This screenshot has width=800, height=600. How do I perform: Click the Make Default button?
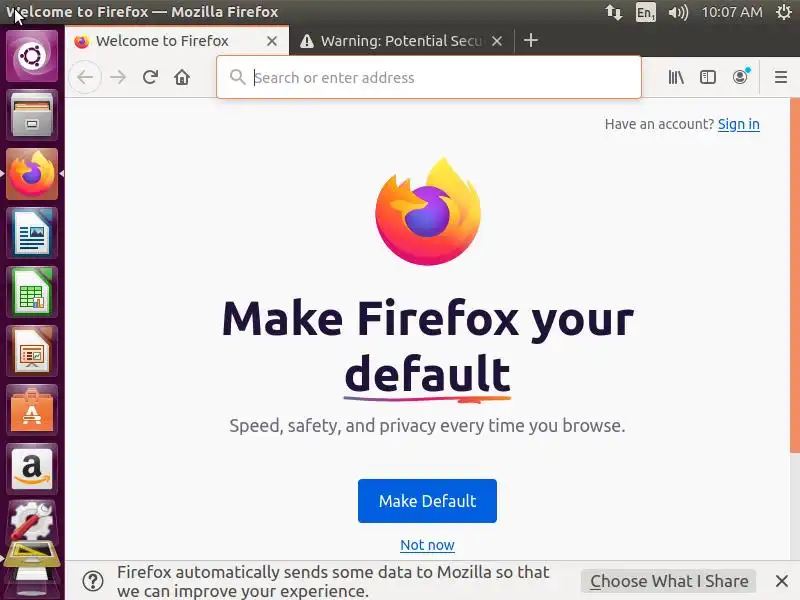(427, 501)
